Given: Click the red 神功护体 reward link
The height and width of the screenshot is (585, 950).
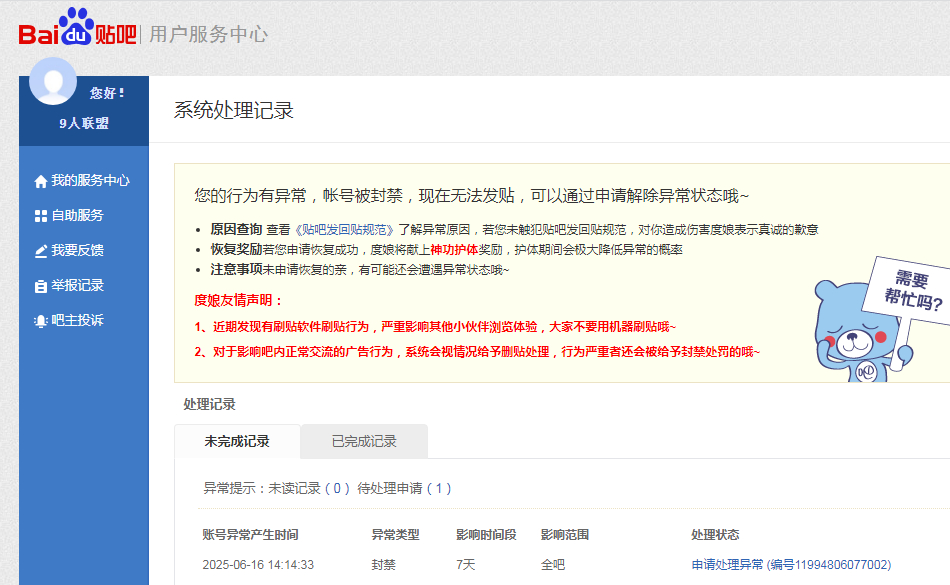Looking at the screenshot, I should (455, 249).
